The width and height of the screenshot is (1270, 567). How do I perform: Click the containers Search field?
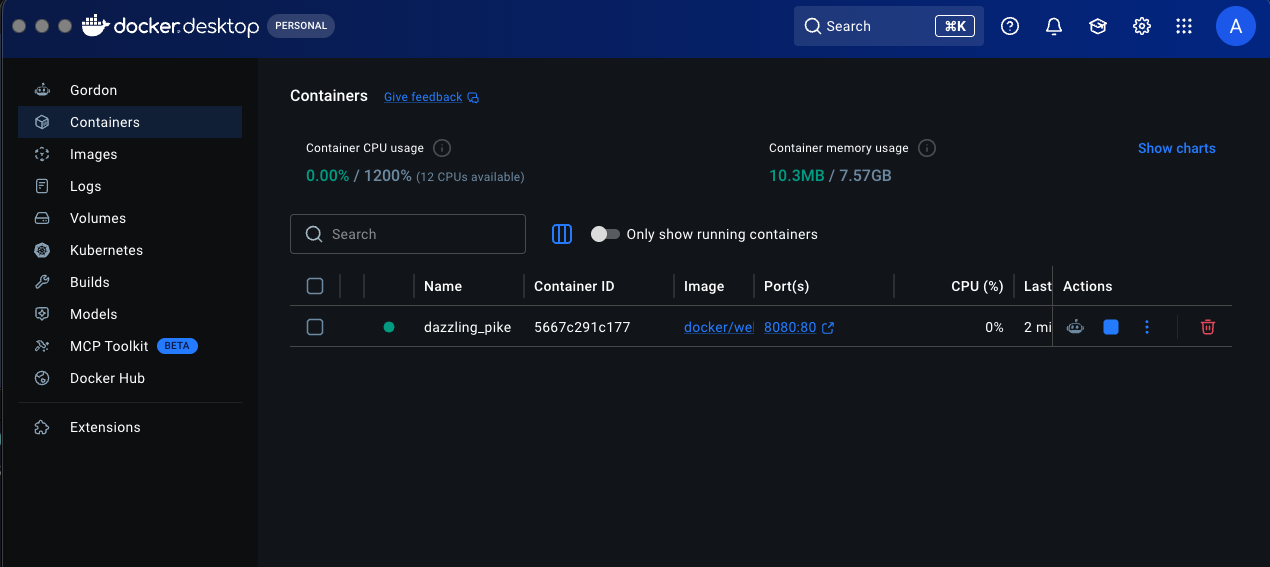(x=408, y=234)
